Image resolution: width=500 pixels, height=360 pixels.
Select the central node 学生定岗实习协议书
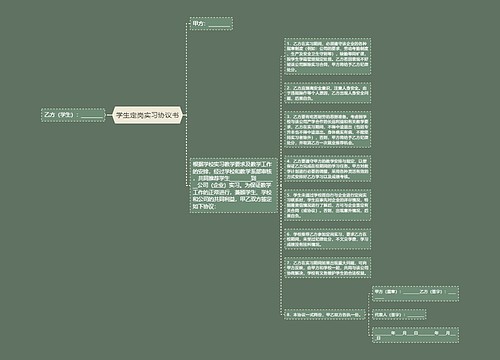[x=148, y=115]
